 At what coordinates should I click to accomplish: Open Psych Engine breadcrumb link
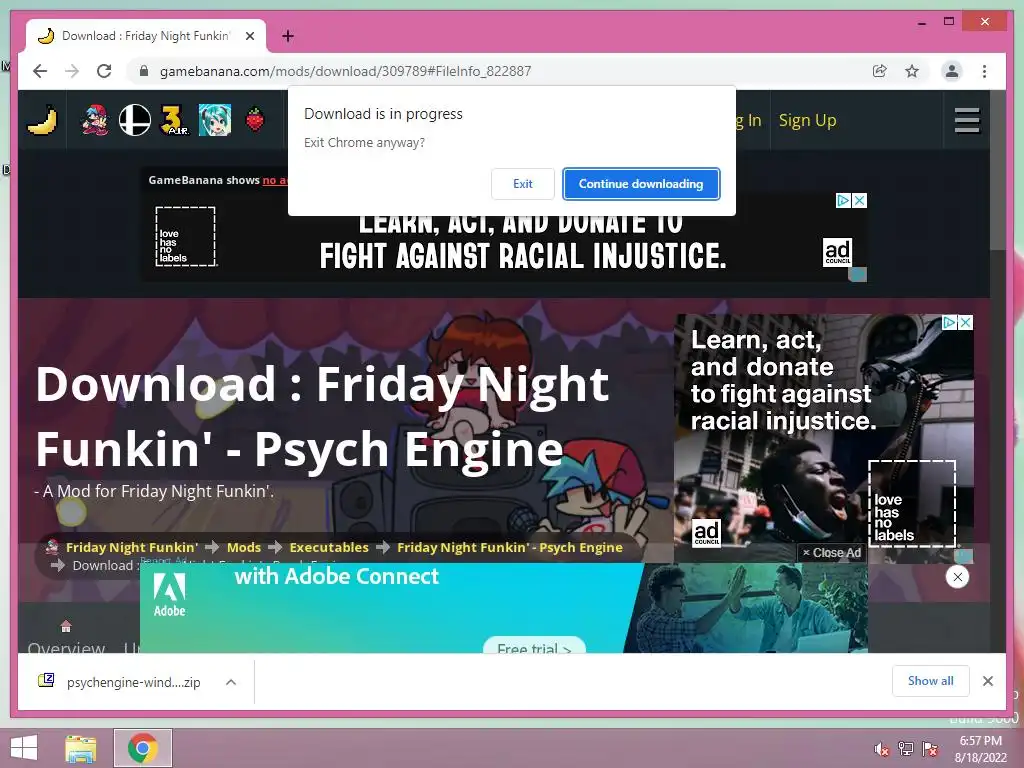[509, 547]
